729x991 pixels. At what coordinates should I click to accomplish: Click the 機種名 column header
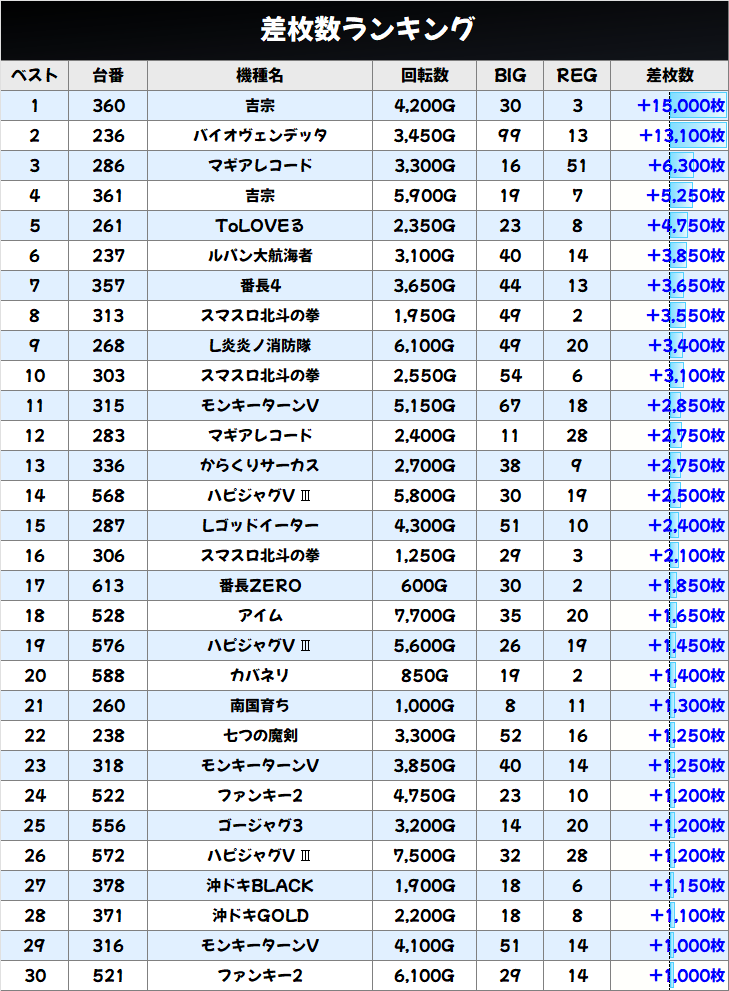(260, 76)
